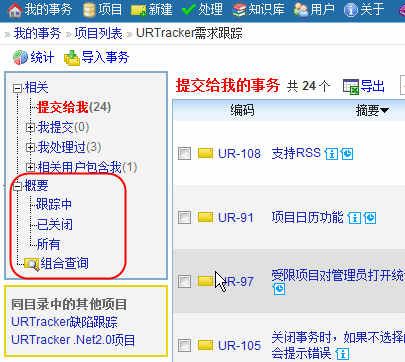
Task: Open issue link UR-108
Action: 239,154
